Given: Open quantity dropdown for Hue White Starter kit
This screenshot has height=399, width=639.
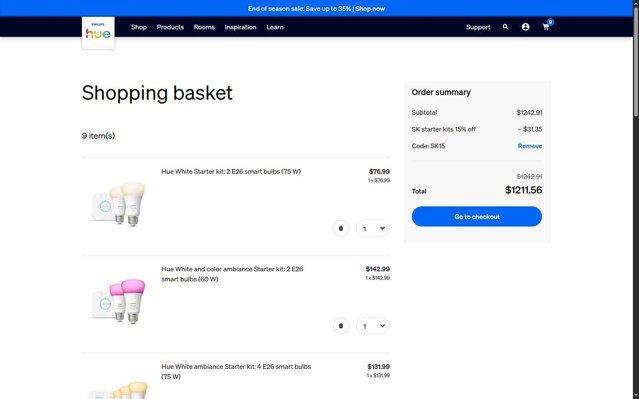Looking at the screenshot, I should 373,228.
